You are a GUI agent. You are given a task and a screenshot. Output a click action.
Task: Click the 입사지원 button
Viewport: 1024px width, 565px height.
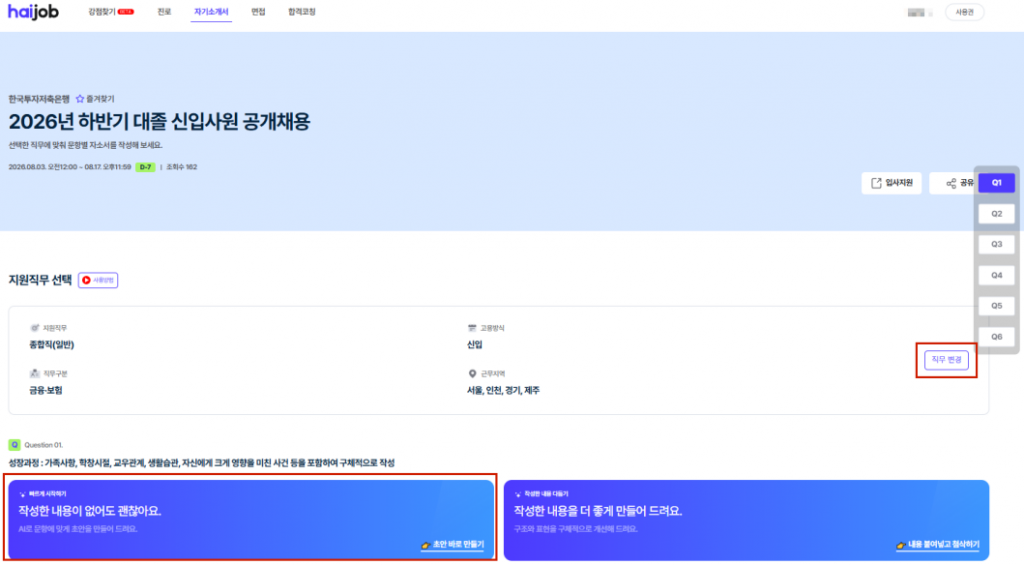coord(891,183)
